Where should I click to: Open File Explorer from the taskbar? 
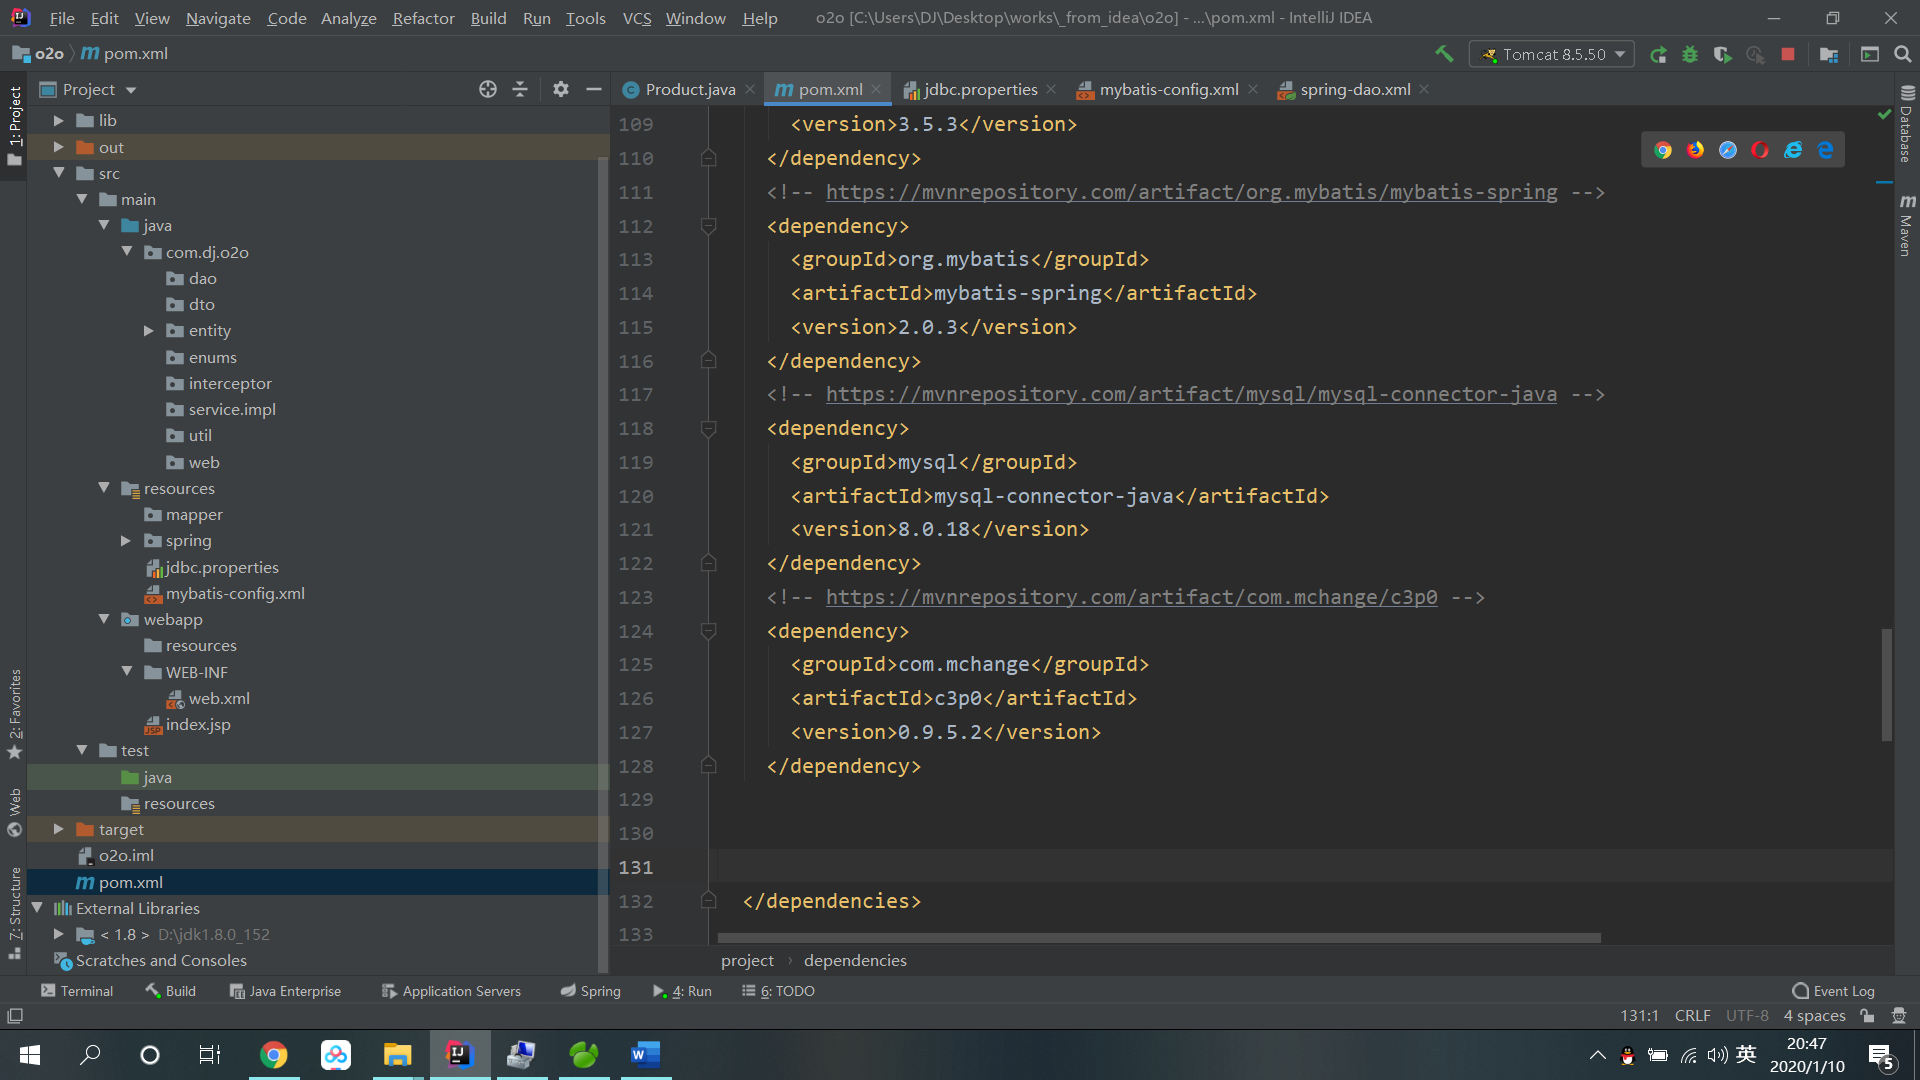[397, 1055]
